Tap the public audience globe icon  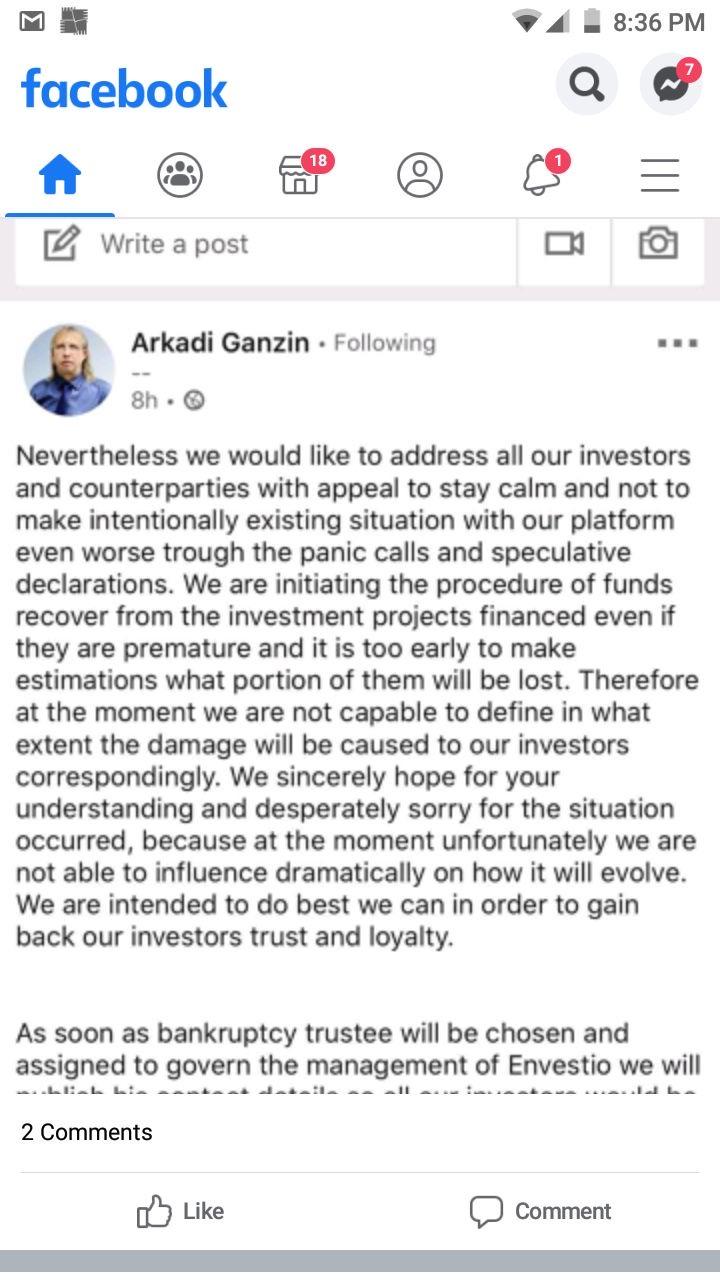click(x=194, y=401)
